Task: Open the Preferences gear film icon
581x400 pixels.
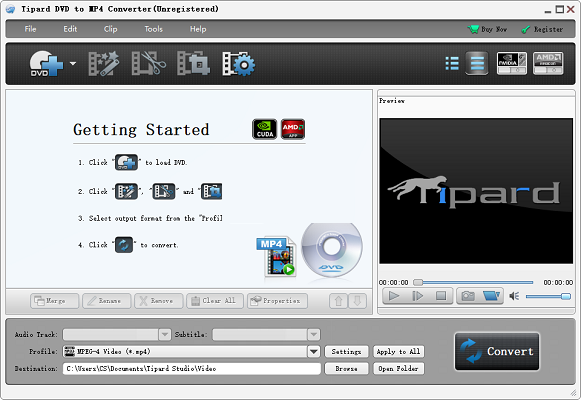Action: click(x=239, y=64)
